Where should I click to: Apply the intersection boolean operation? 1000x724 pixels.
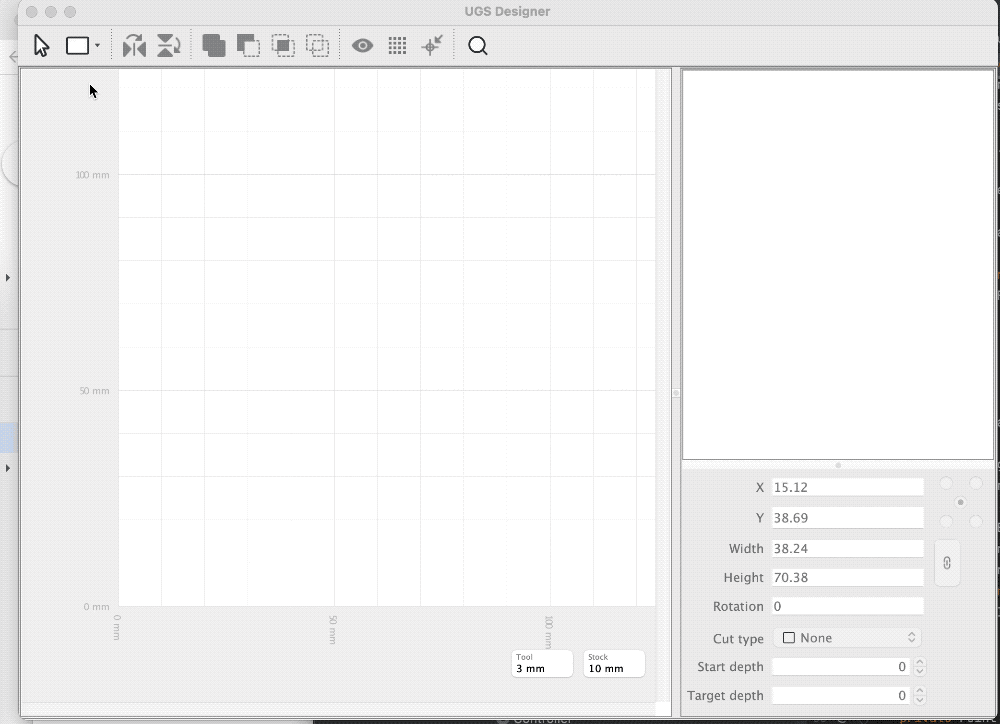point(283,45)
